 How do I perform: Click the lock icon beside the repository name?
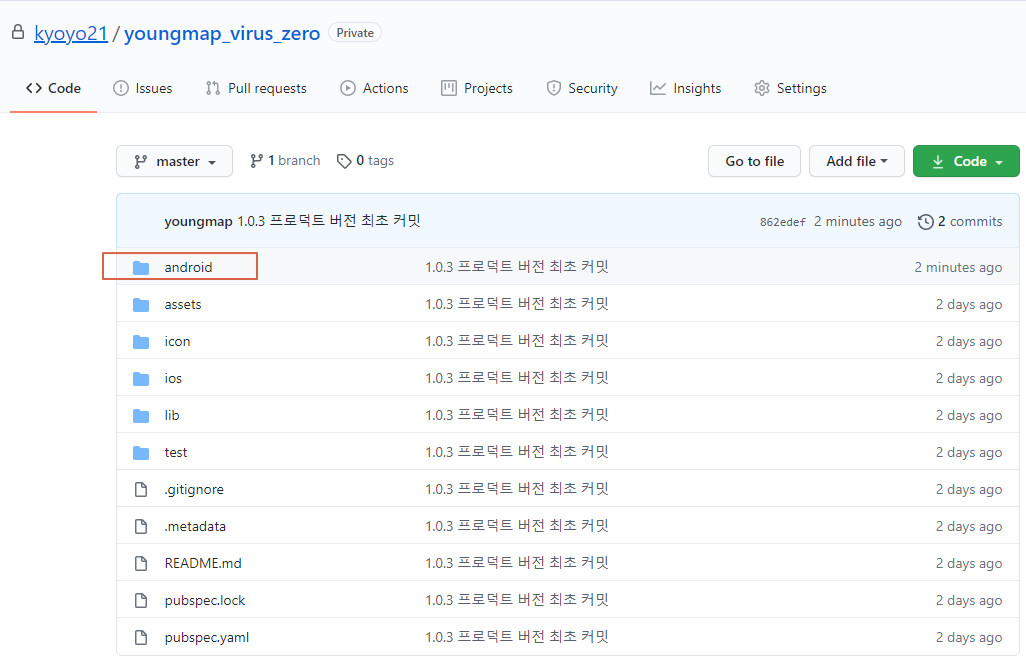(18, 32)
